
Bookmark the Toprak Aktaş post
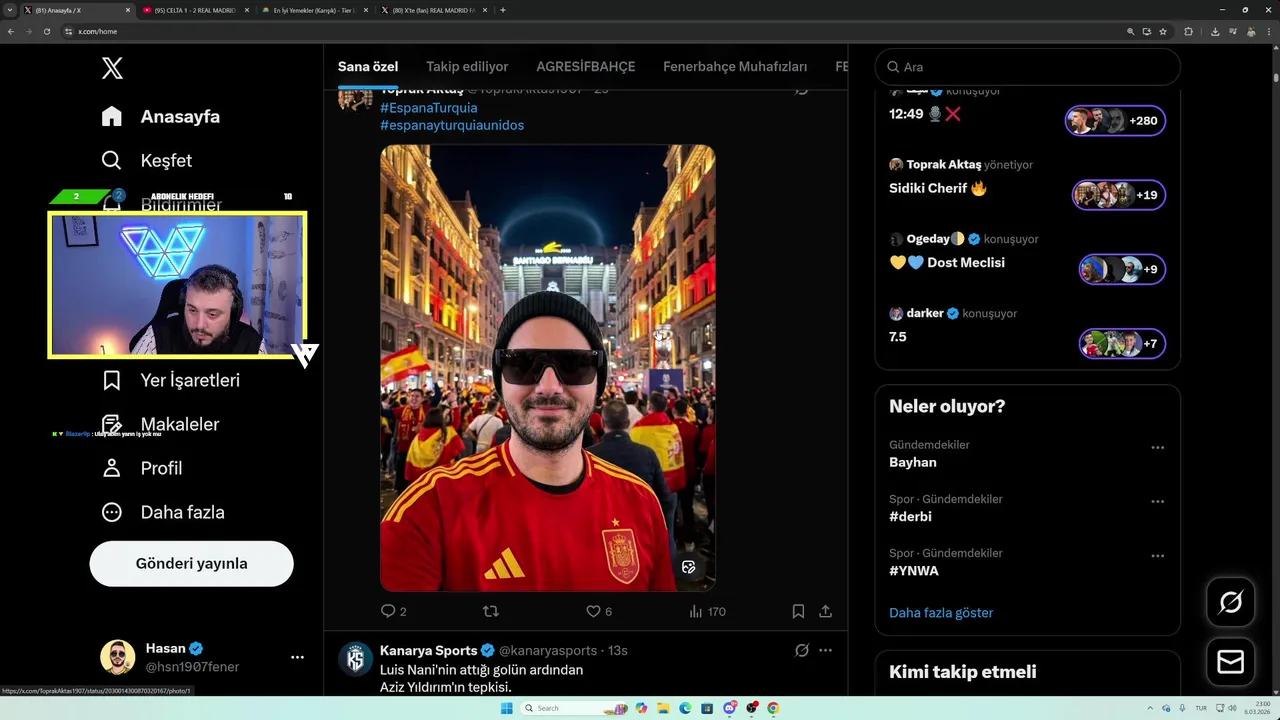798,611
